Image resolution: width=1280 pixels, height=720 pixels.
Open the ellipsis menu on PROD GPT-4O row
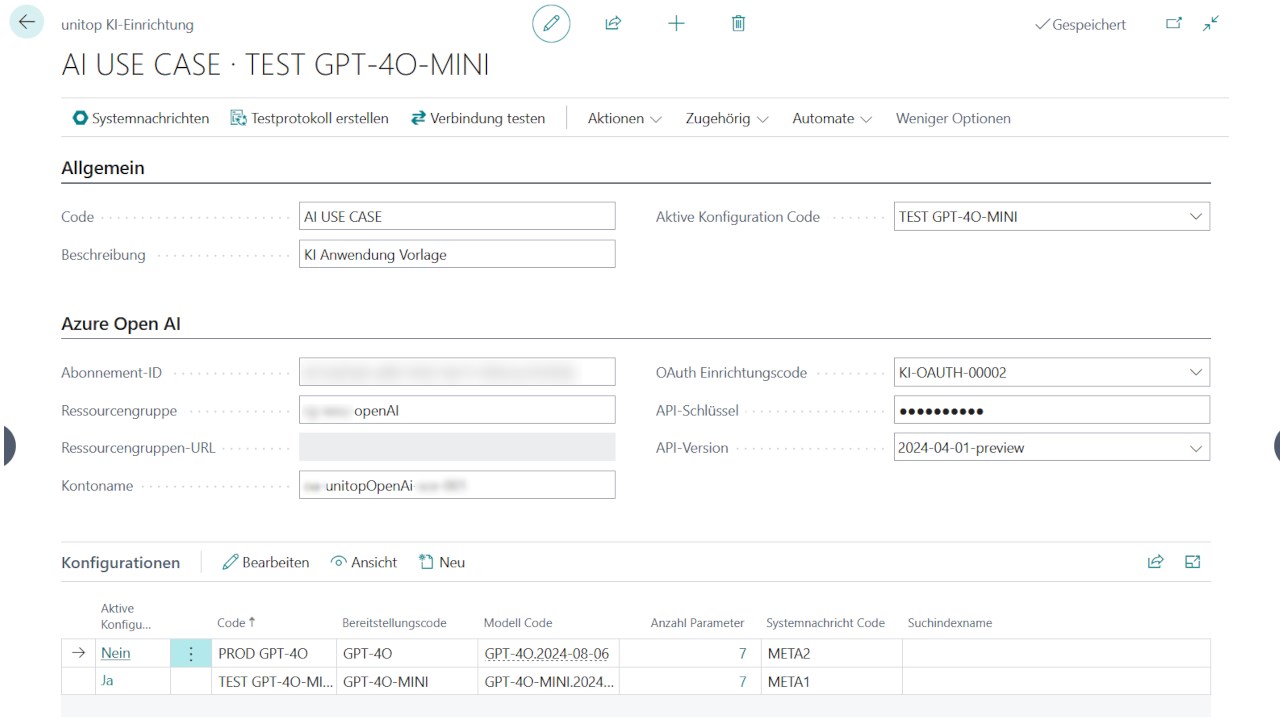point(191,653)
